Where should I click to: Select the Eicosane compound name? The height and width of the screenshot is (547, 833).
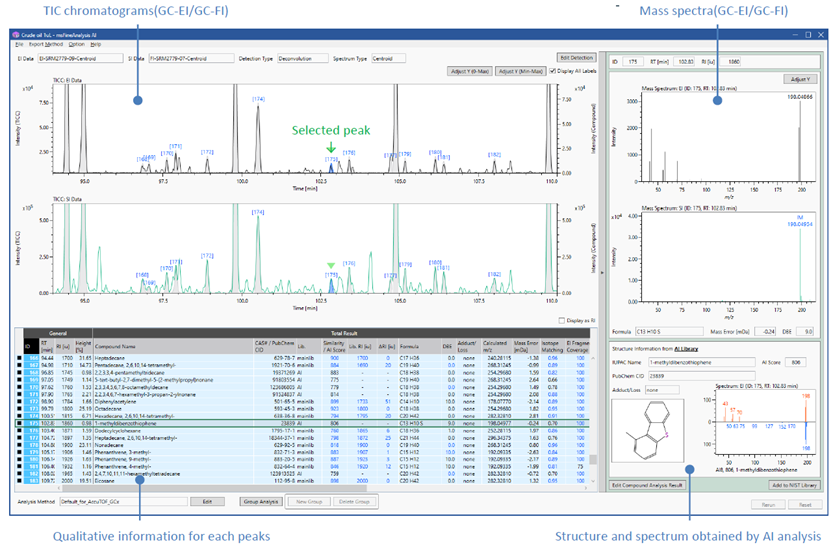coord(105,481)
